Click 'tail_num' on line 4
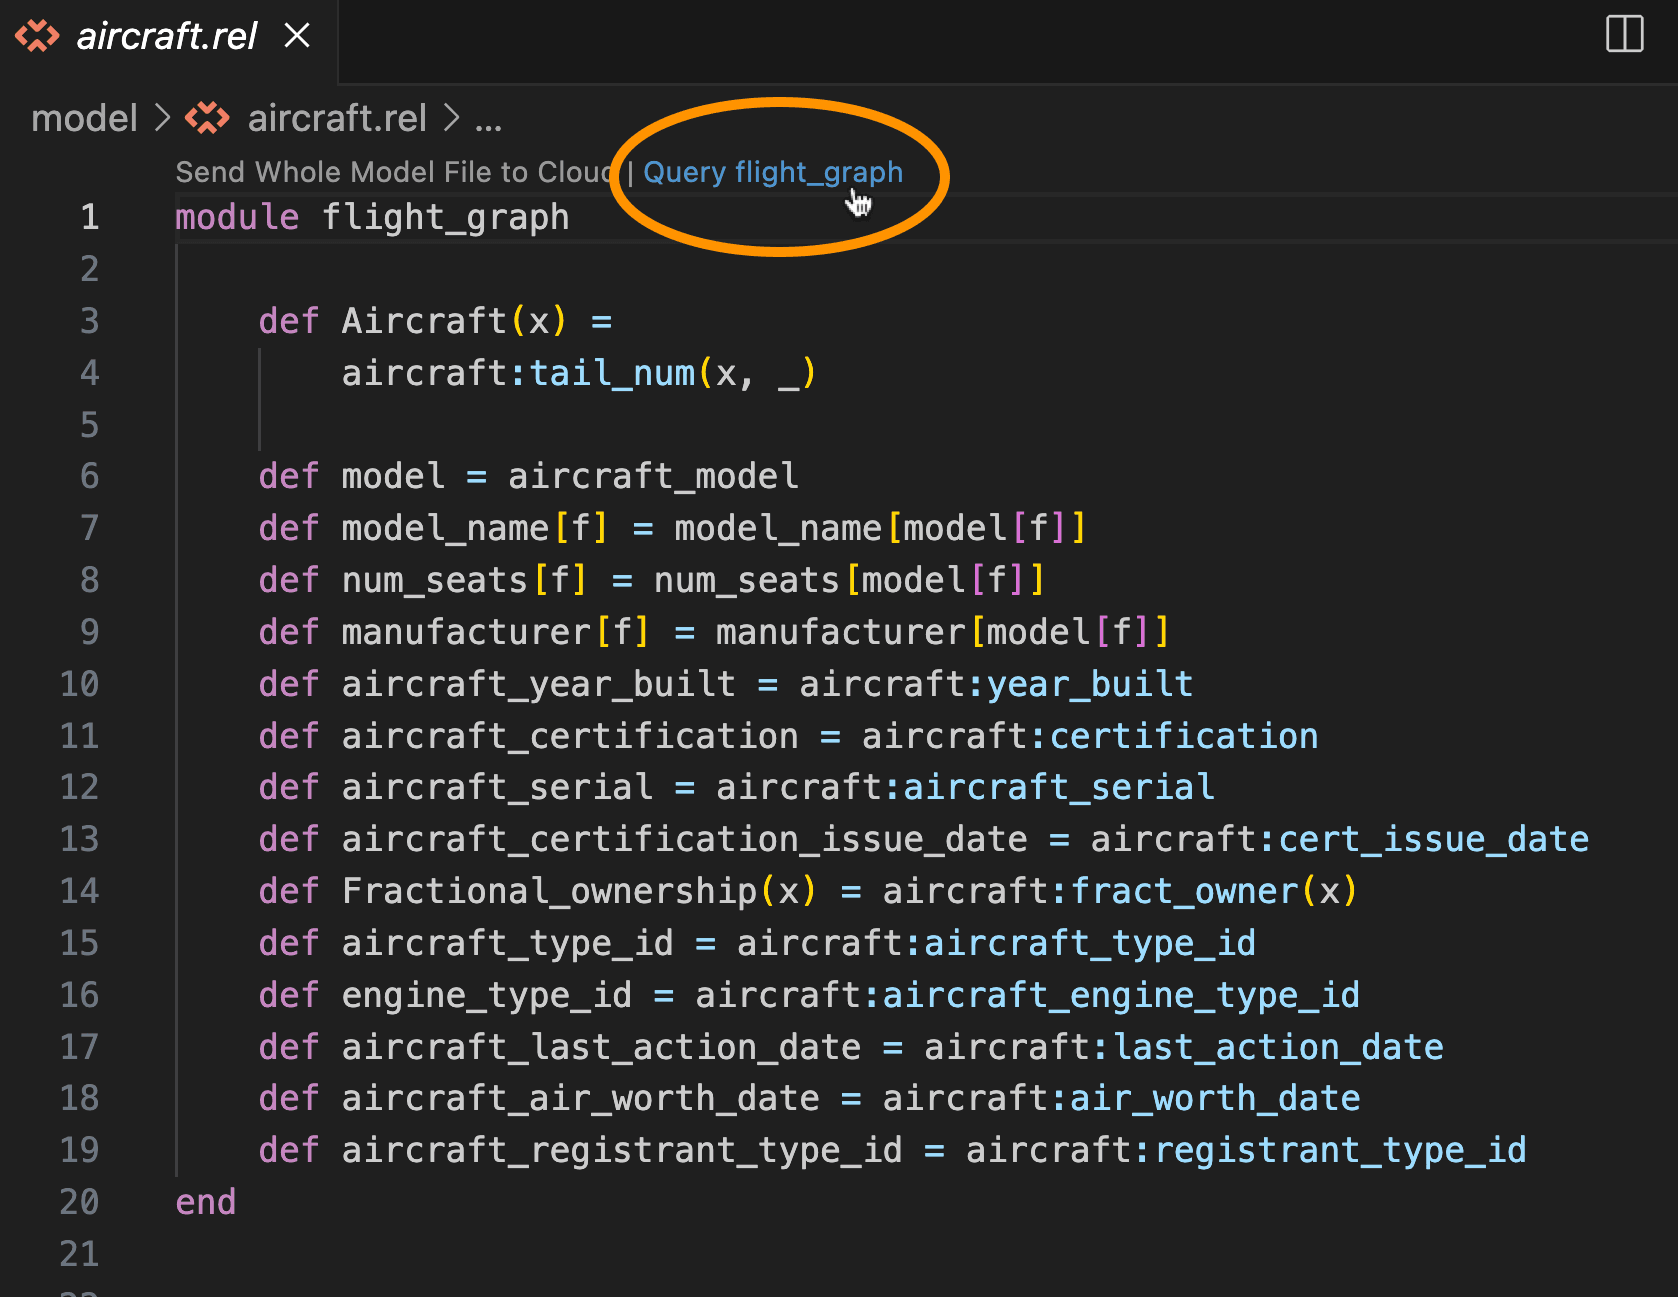Image resolution: width=1678 pixels, height=1297 pixels. click(x=612, y=373)
